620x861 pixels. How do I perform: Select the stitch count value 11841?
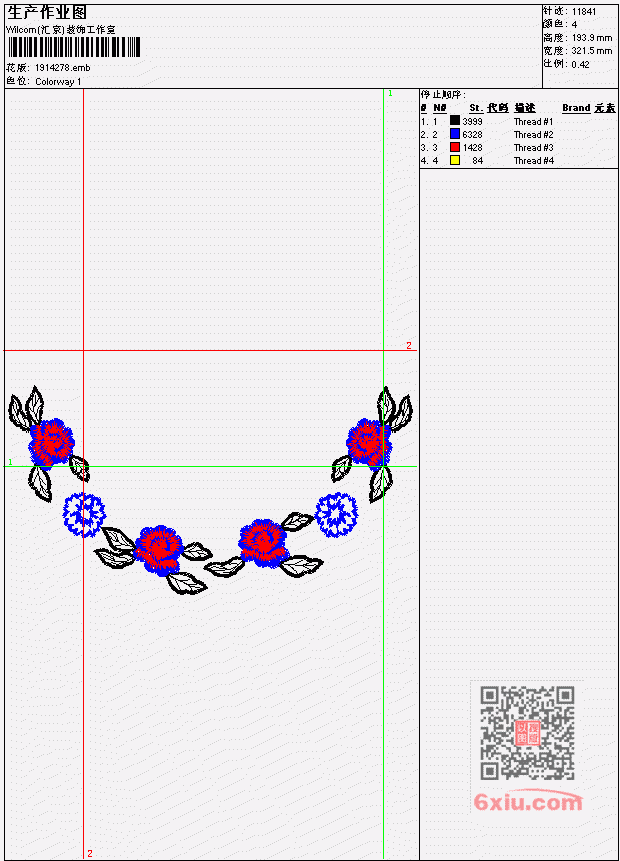[584, 12]
